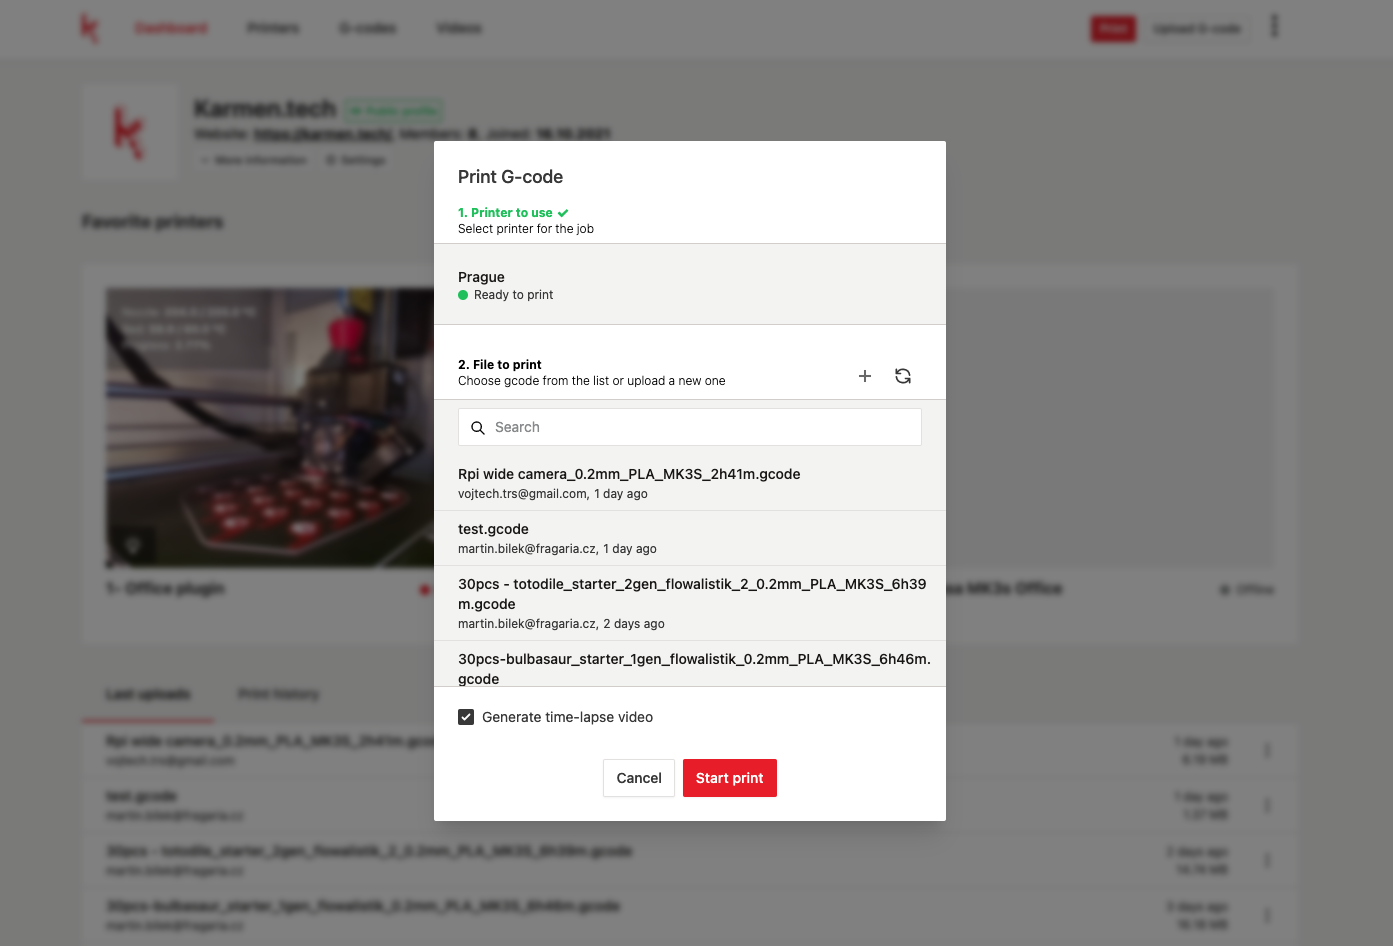Click the Start print button
The height and width of the screenshot is (946, 1393).
tap(730, 778)
